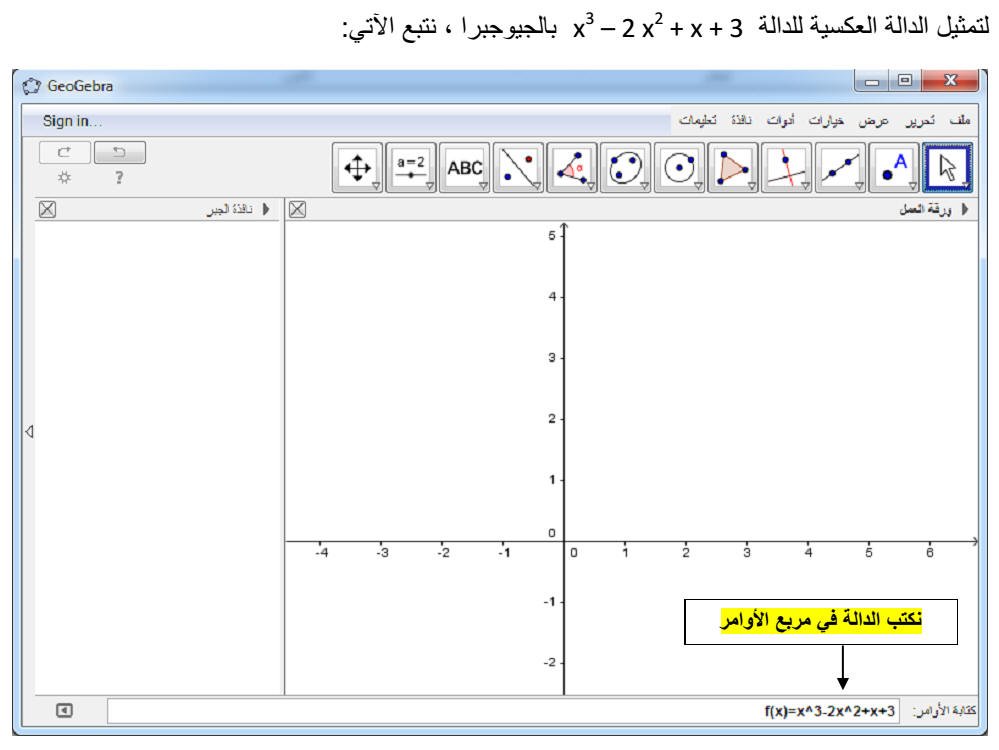The width and height of the screenshot is (999, 750).
Task: Open the settings gear icon
Action: (64, 177)
